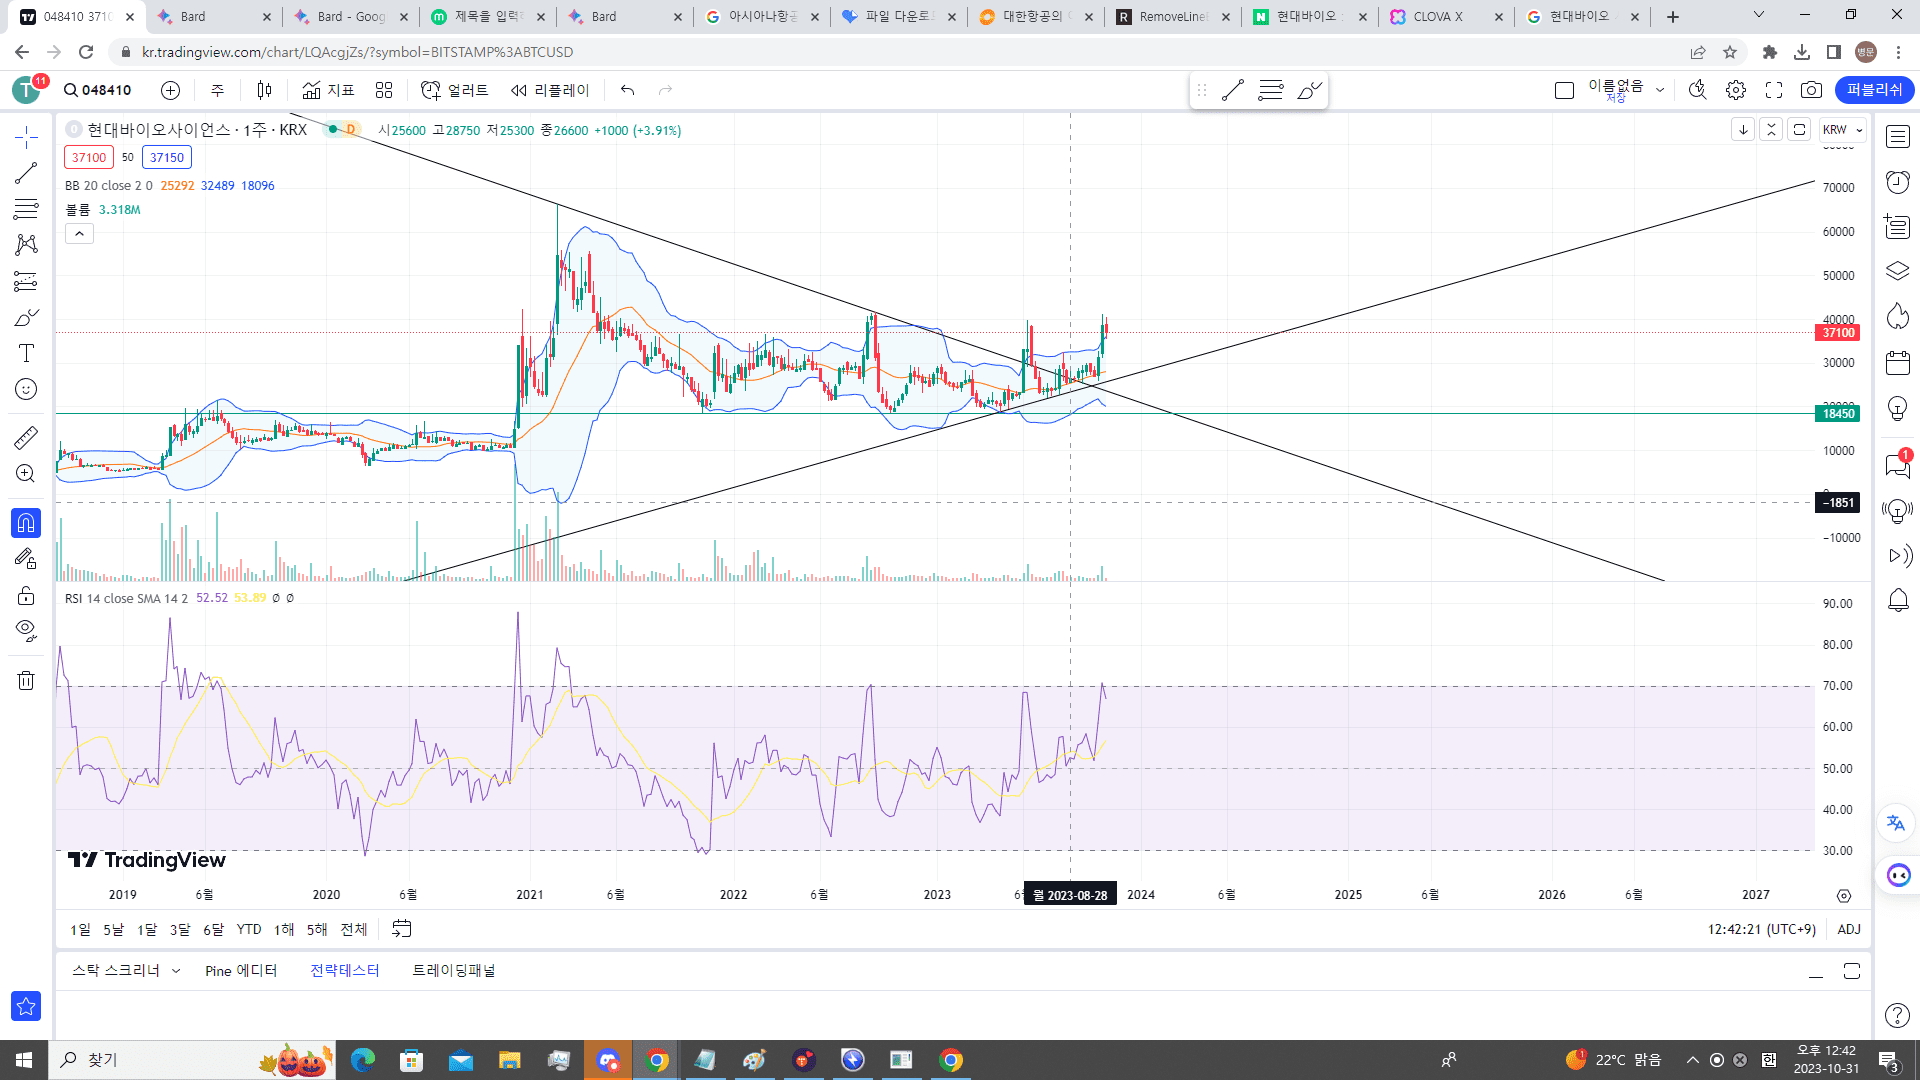Viewport: 1920px width, 1080px height.
Task: Select the 1일 time range
Action: click(80, 930)
